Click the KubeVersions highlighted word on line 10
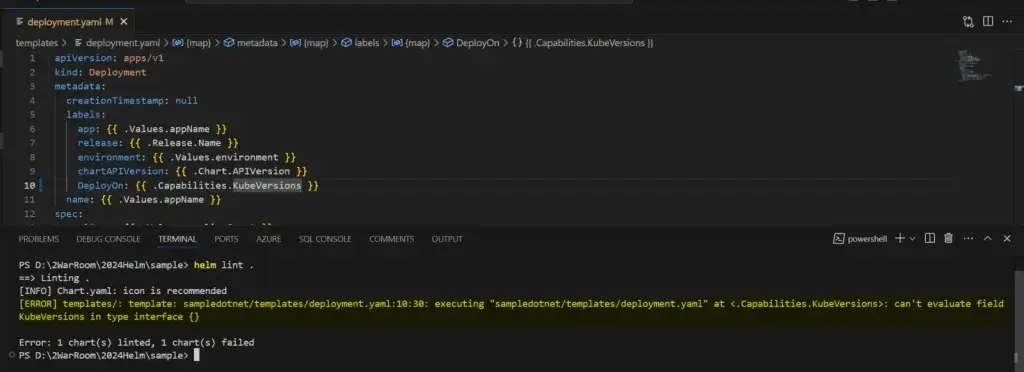This screenshot has width=1024, height=372. (x=267, y=186)
